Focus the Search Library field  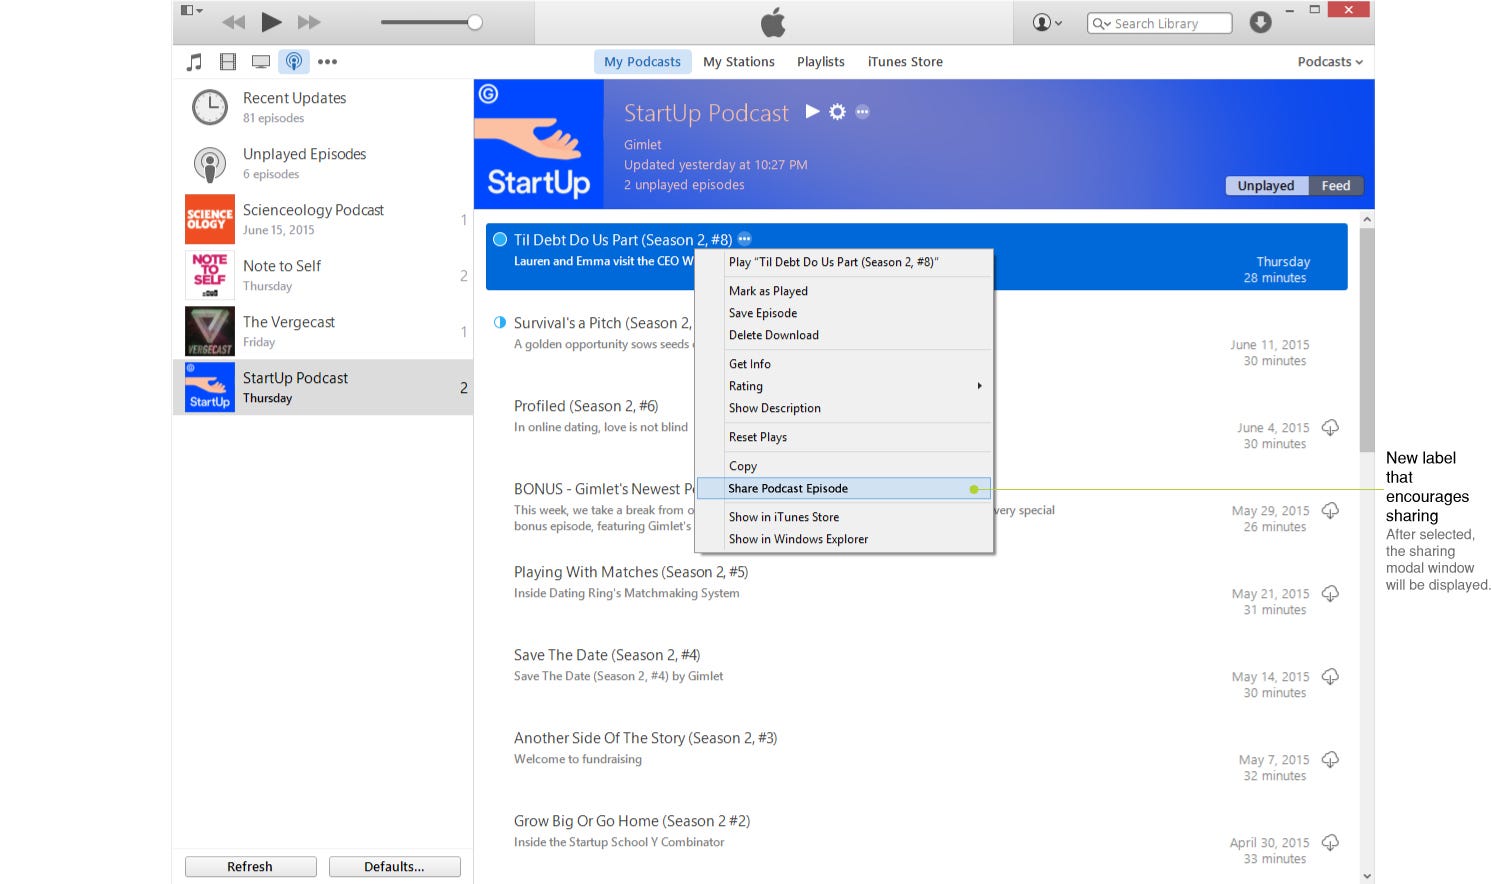click(1160, 23)
